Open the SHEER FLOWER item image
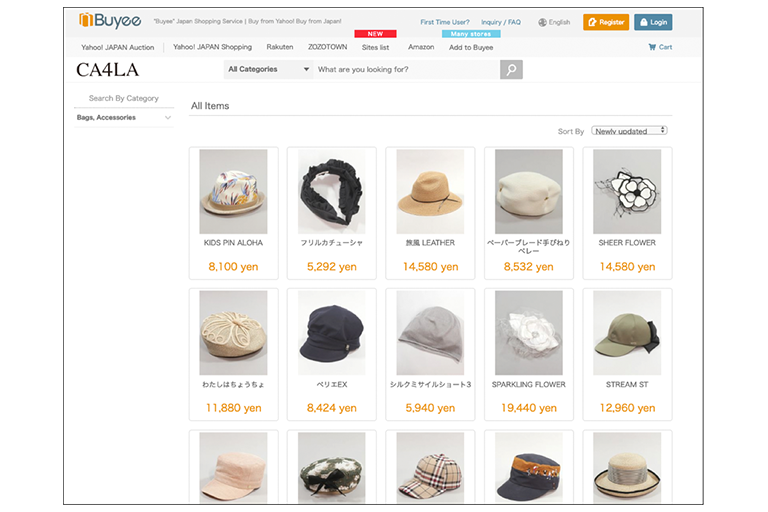This screenshot has width=768, height=512. click(627, 192)
